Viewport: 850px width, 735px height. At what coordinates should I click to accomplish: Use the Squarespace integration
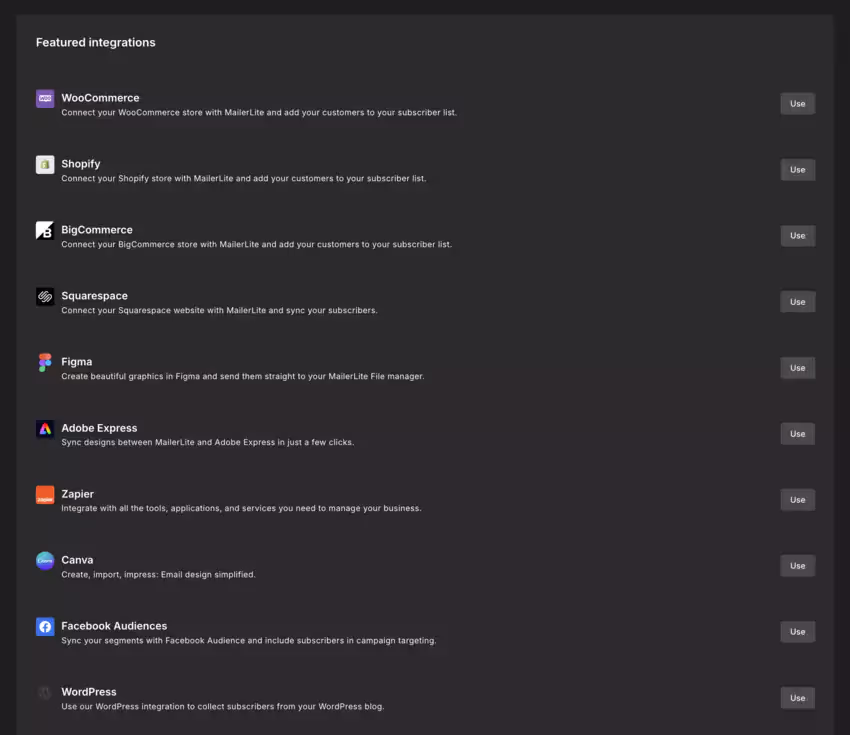pyautogui.click(x=797, y=301)
